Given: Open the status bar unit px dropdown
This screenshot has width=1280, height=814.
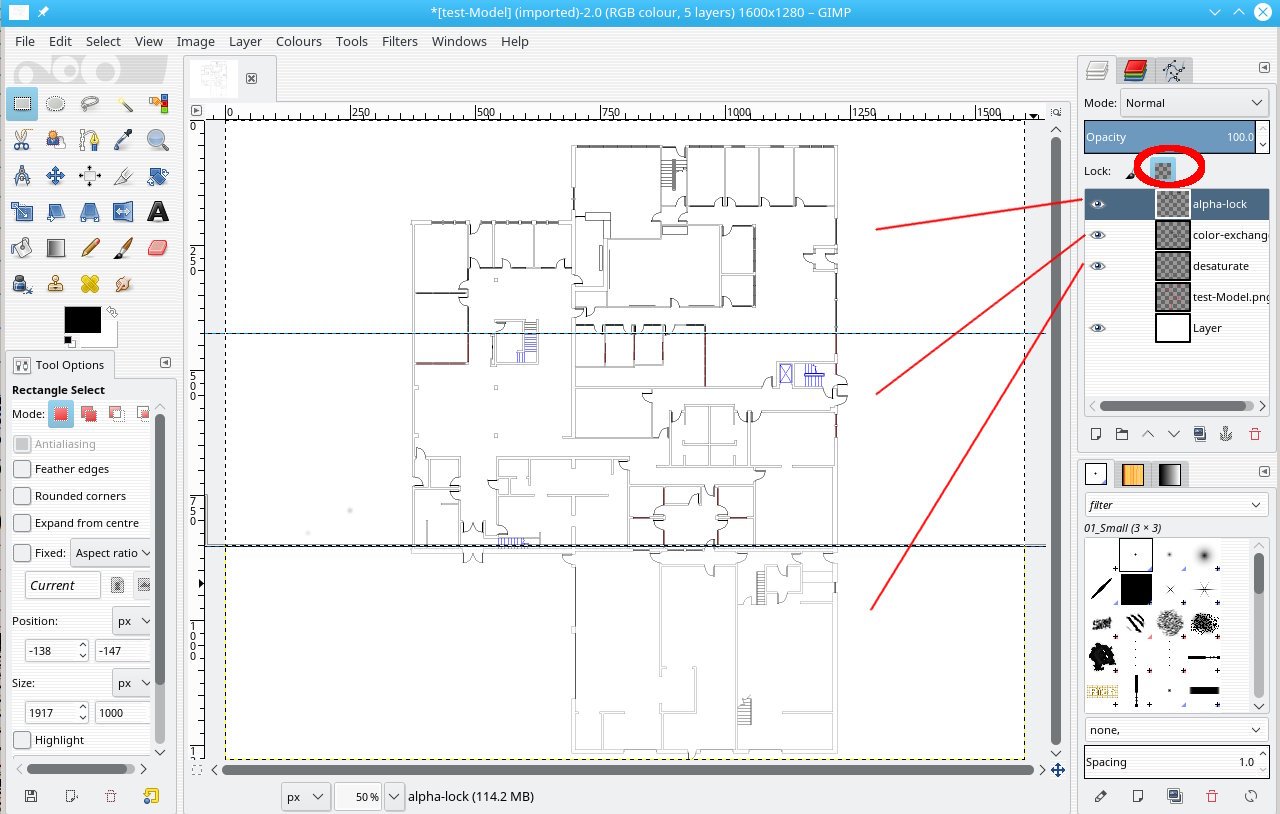Looking at the screenshot, I should click(x=305, y=797).
